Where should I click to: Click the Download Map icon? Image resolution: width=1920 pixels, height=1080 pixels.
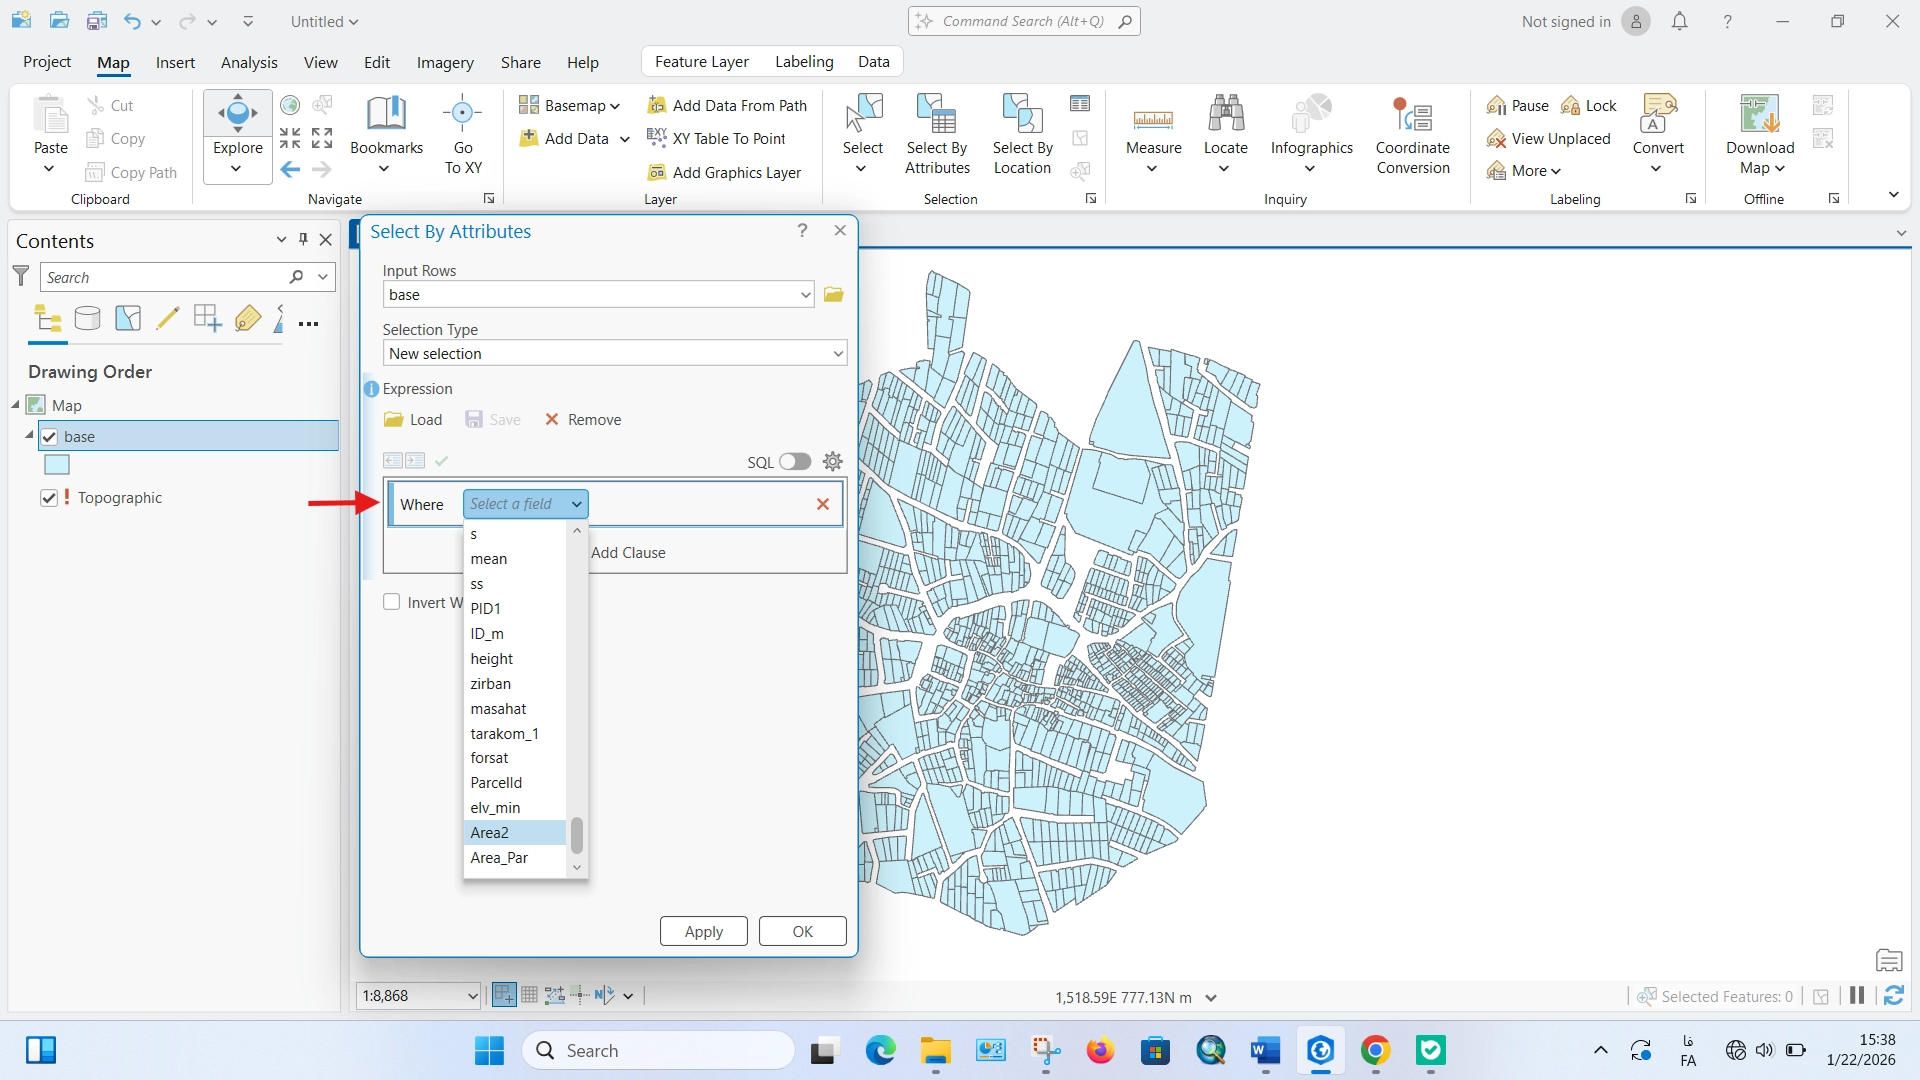click(1759, 114)
